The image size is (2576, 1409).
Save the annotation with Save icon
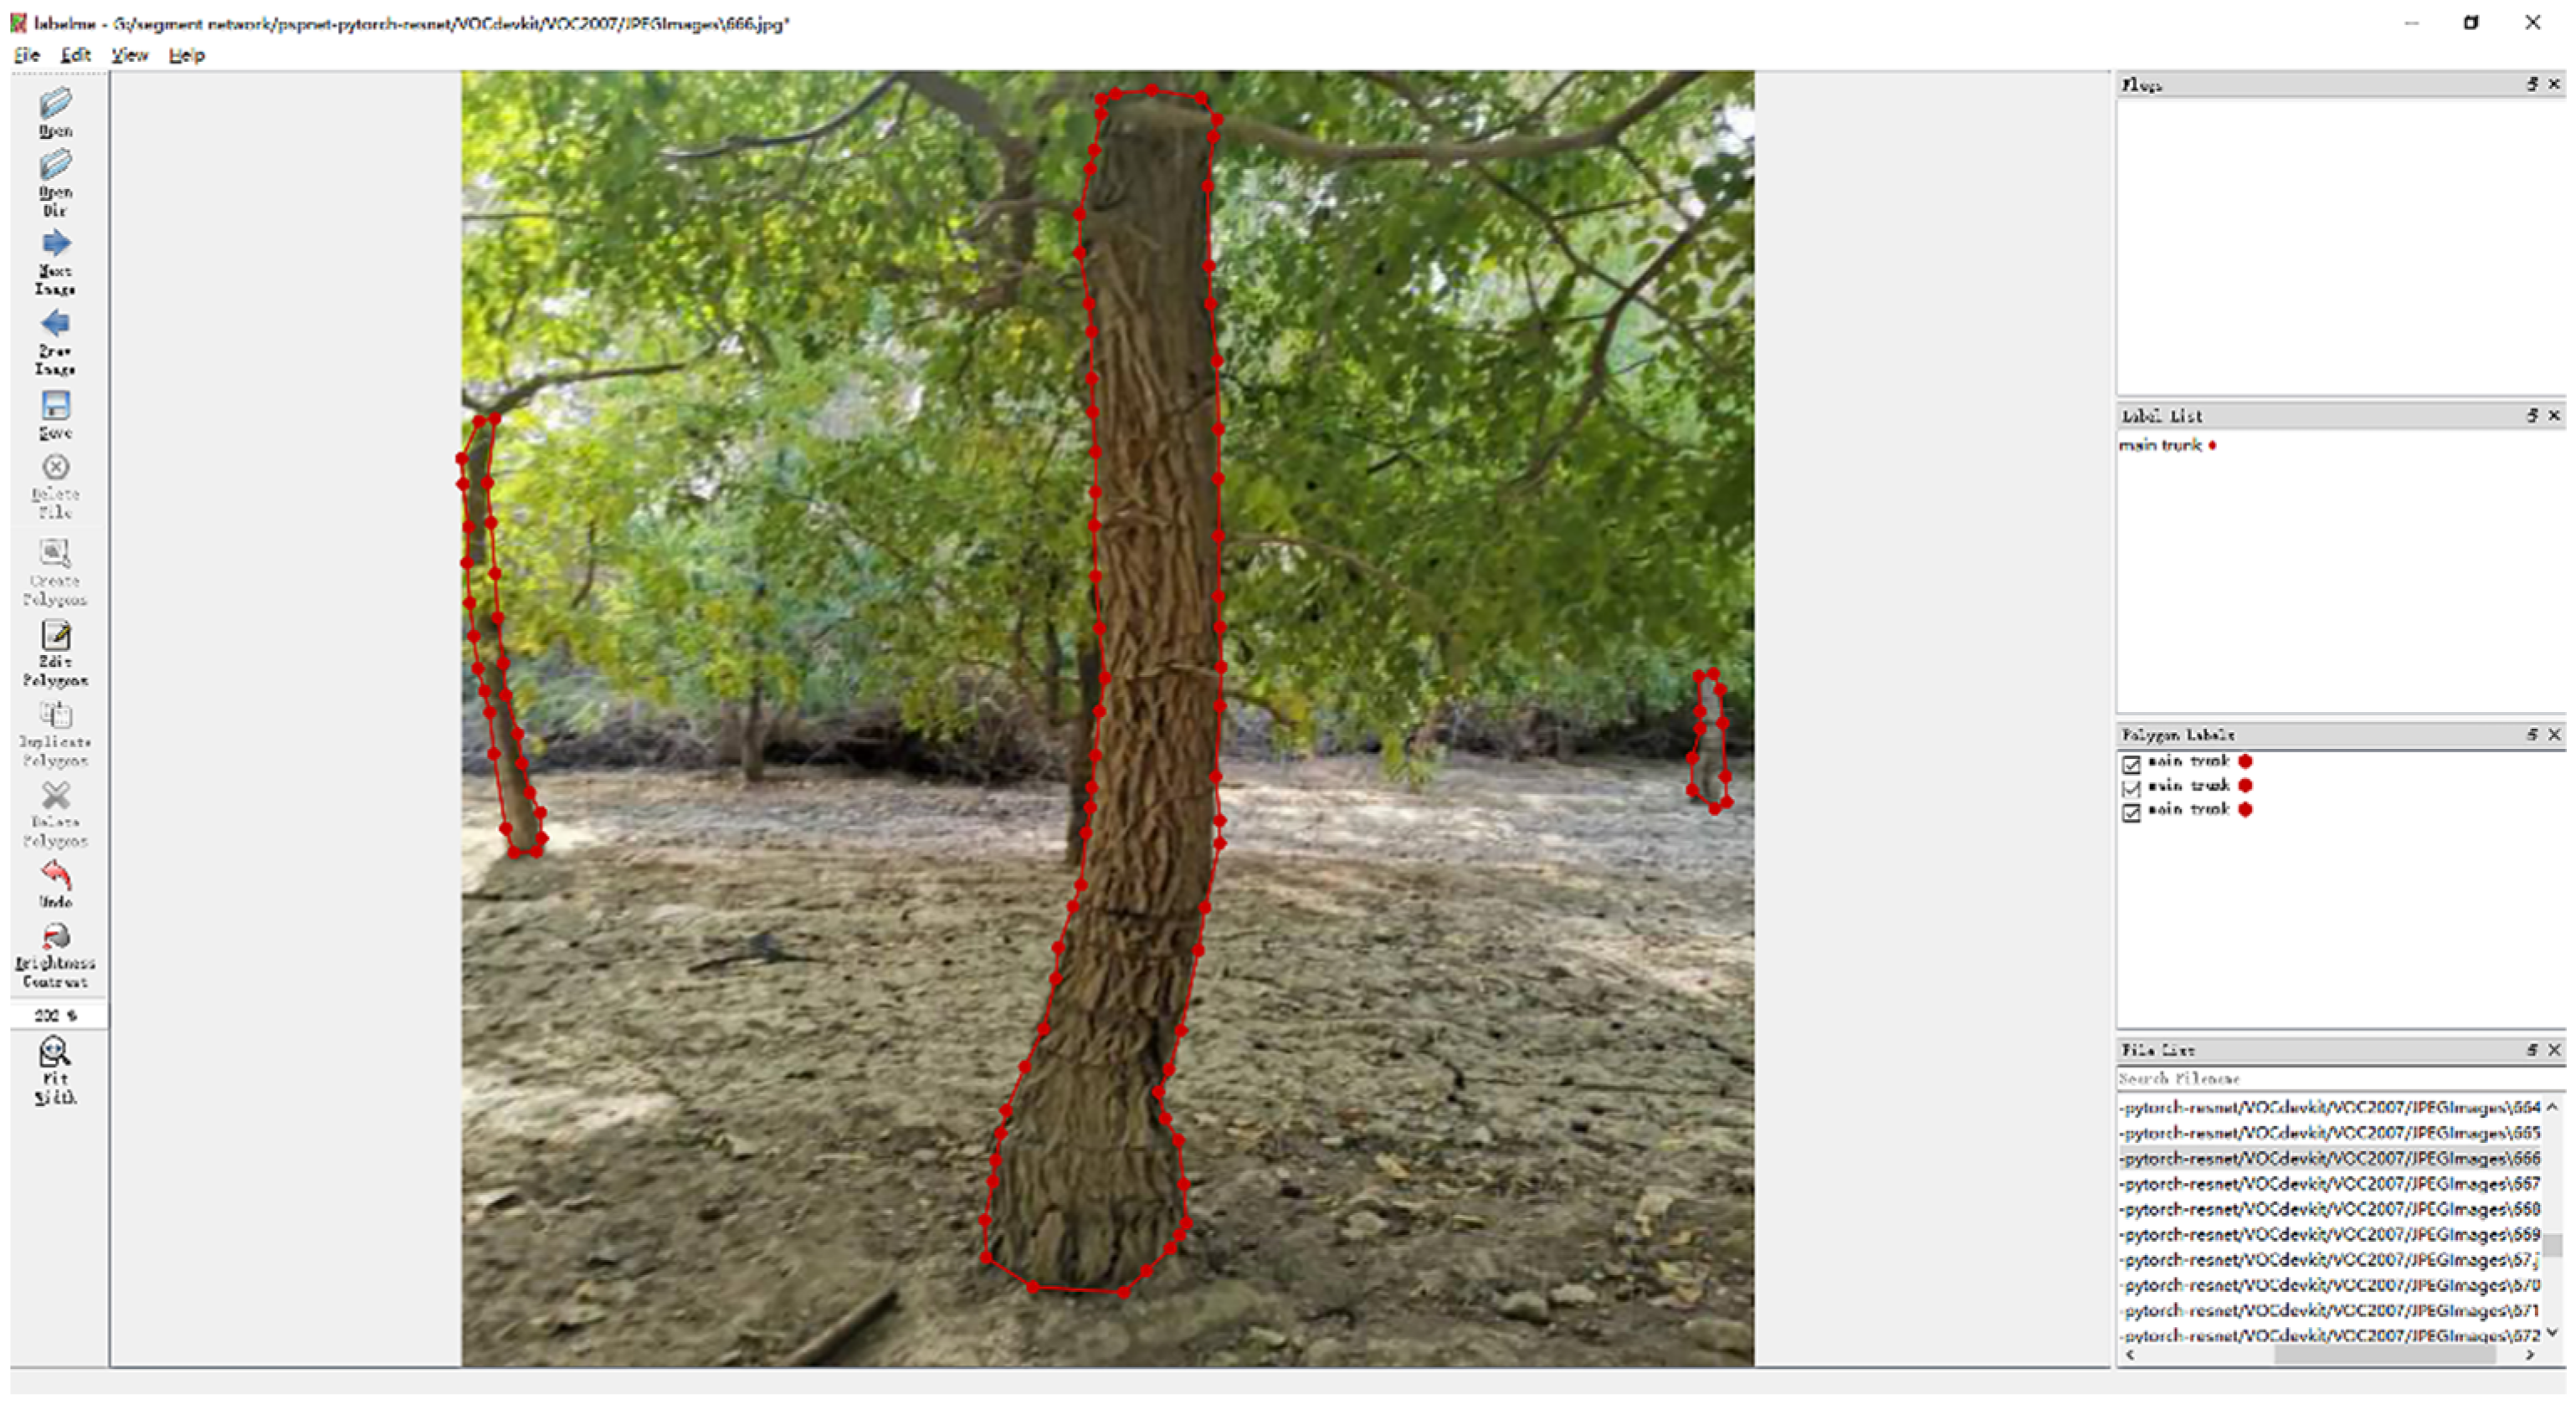55,405
